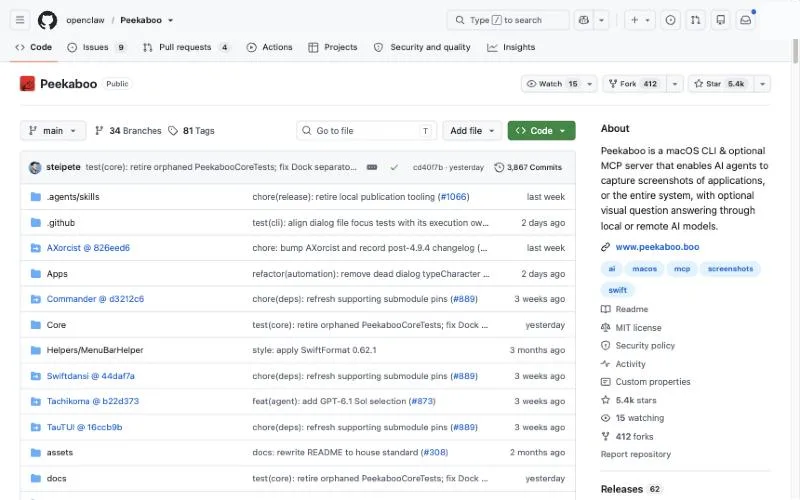Switch to the Projects tab

coord(333,47)
